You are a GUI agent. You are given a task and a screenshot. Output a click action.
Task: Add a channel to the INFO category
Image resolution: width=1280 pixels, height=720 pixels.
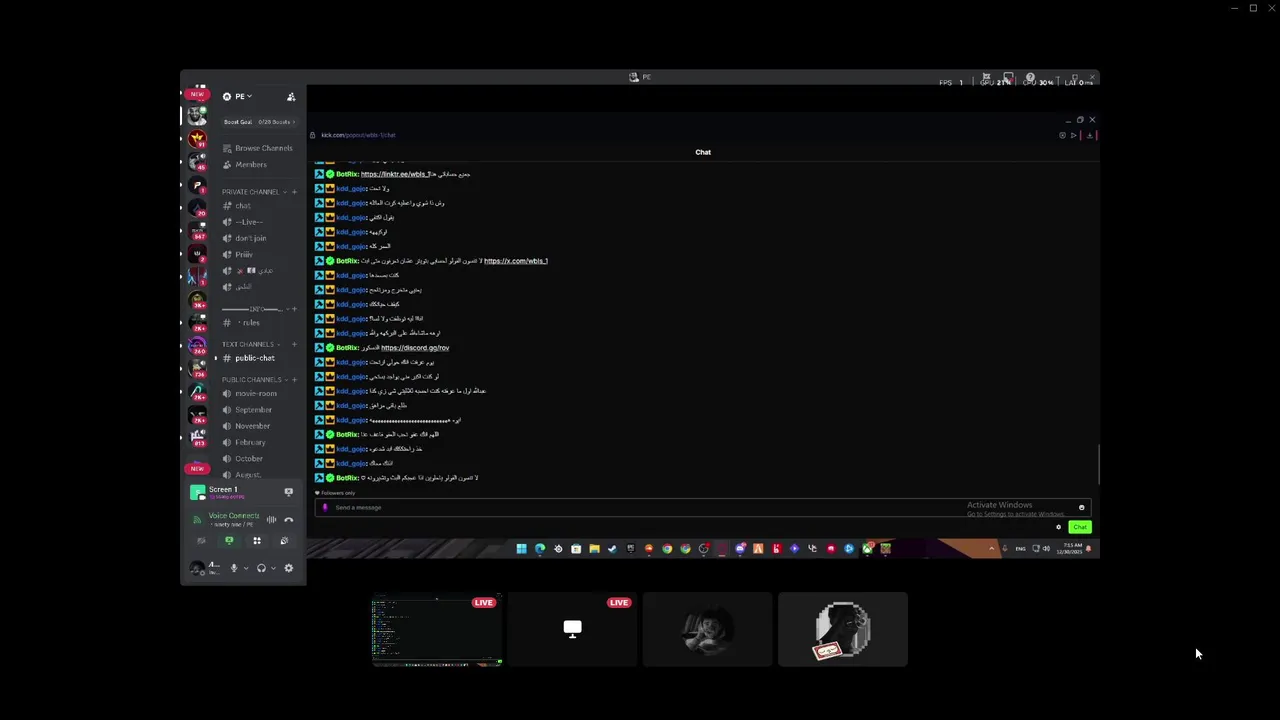(294, 309)
